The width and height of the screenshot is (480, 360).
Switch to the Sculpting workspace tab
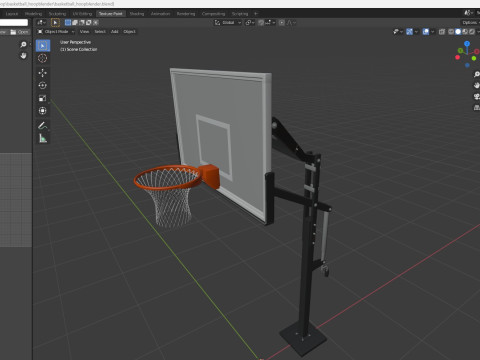[x=57, y=14]
